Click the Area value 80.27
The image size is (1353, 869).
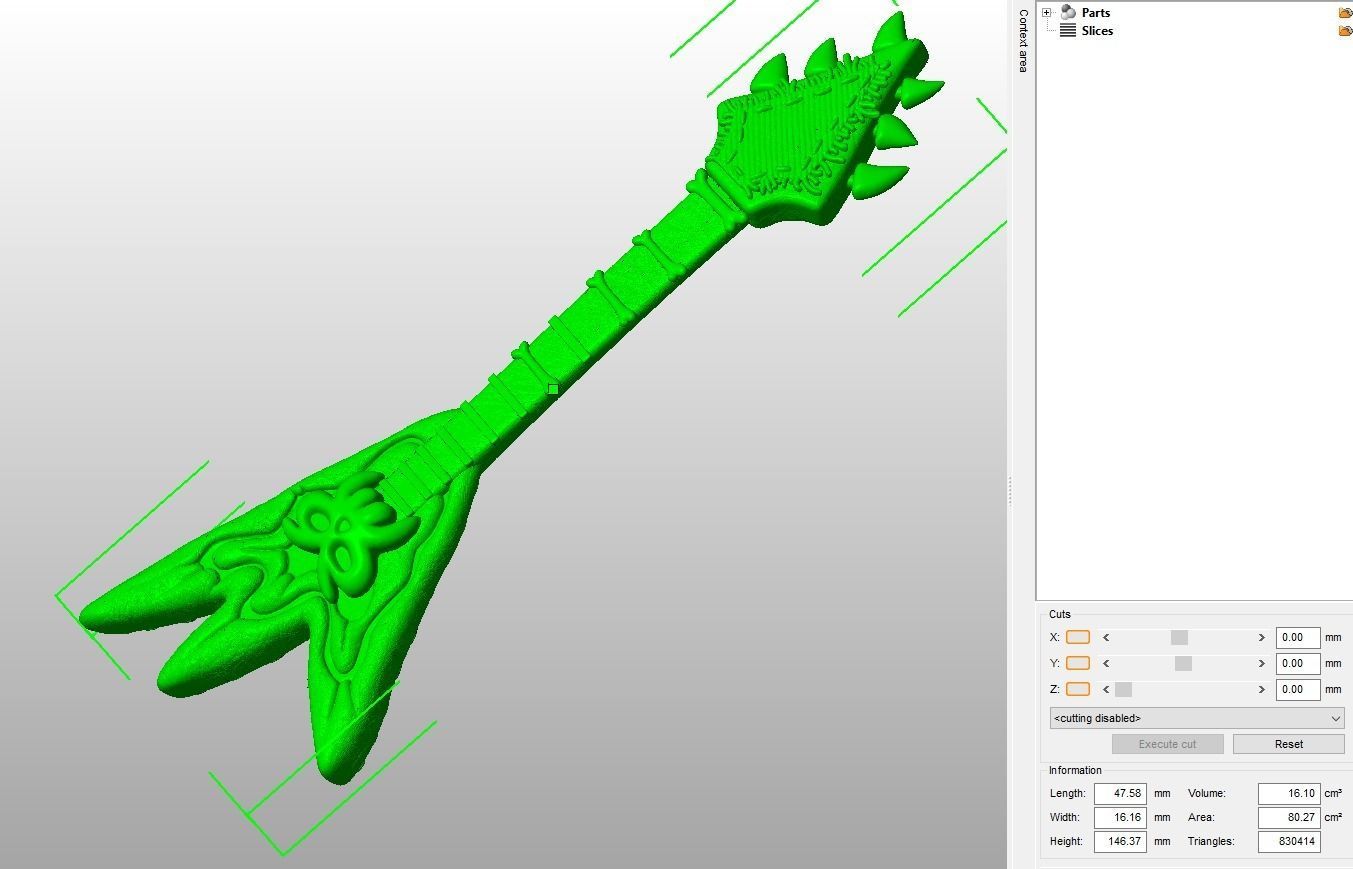[x=1289, y=817]
